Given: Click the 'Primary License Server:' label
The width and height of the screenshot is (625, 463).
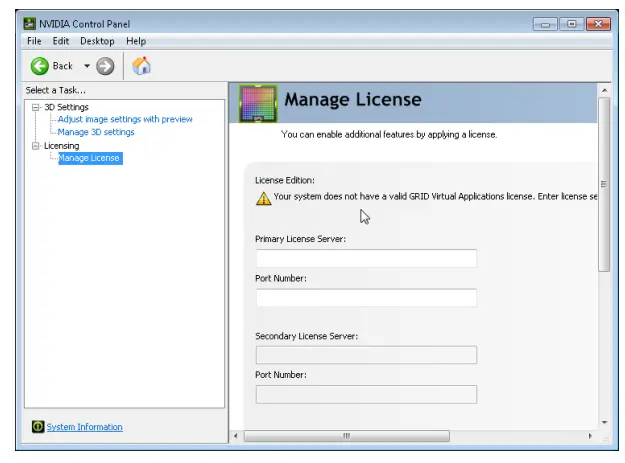Looking at the screenshot, I should coord(300,239).
